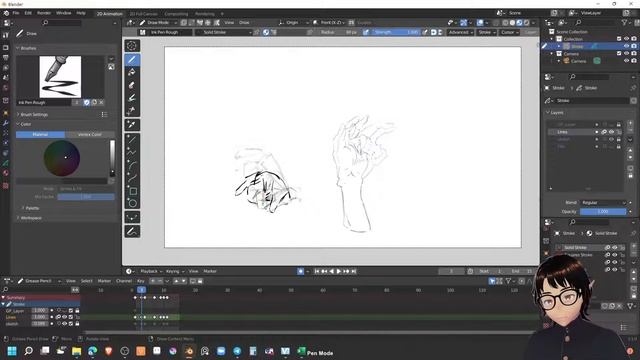Open the Cursor options popover in header
Image resolution: width=640 pixels, height=360 pixels.
509,32
